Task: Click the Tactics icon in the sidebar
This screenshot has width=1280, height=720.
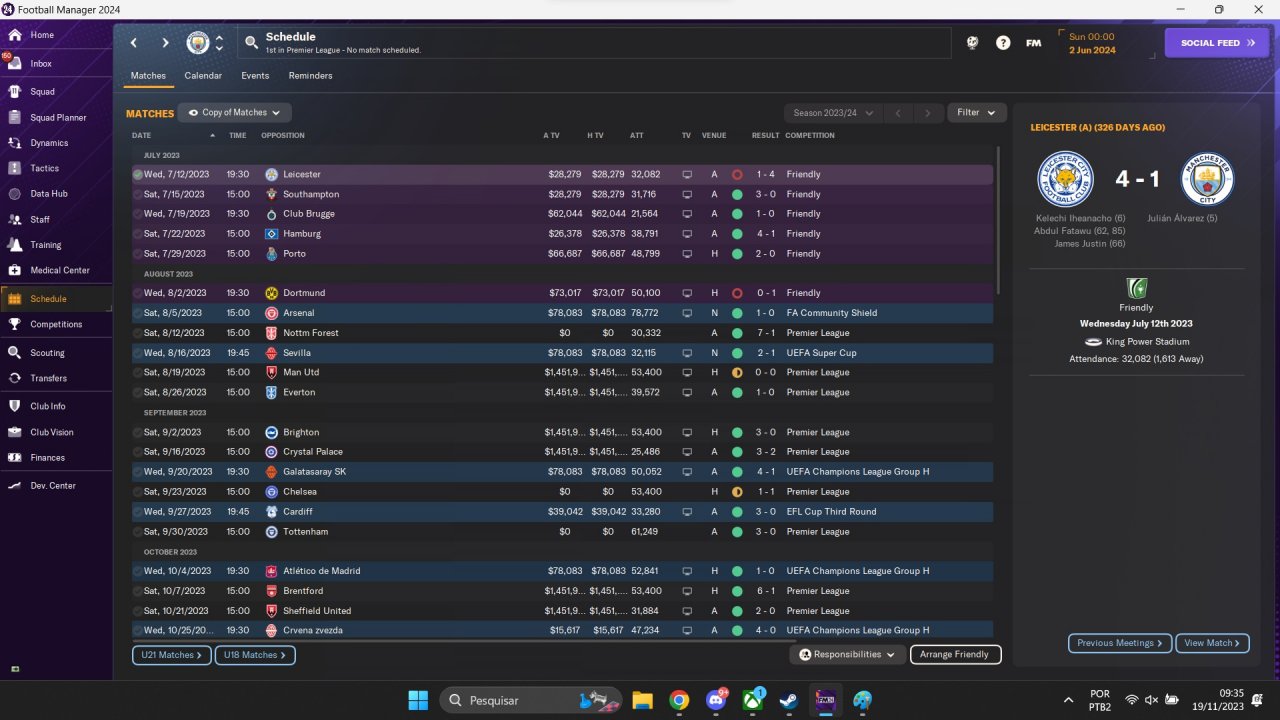Action: click(14, 168)
